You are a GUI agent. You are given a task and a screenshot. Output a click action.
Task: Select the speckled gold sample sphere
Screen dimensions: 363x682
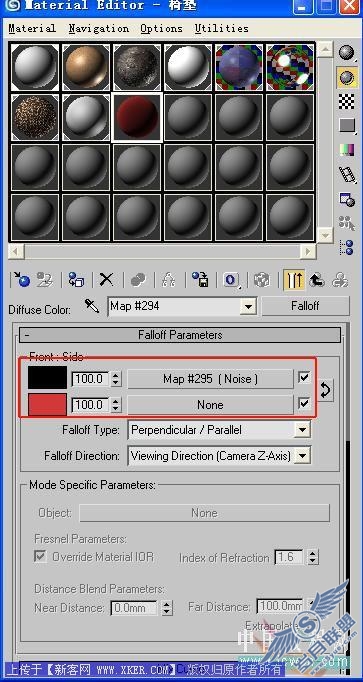[x=35, y=117]
